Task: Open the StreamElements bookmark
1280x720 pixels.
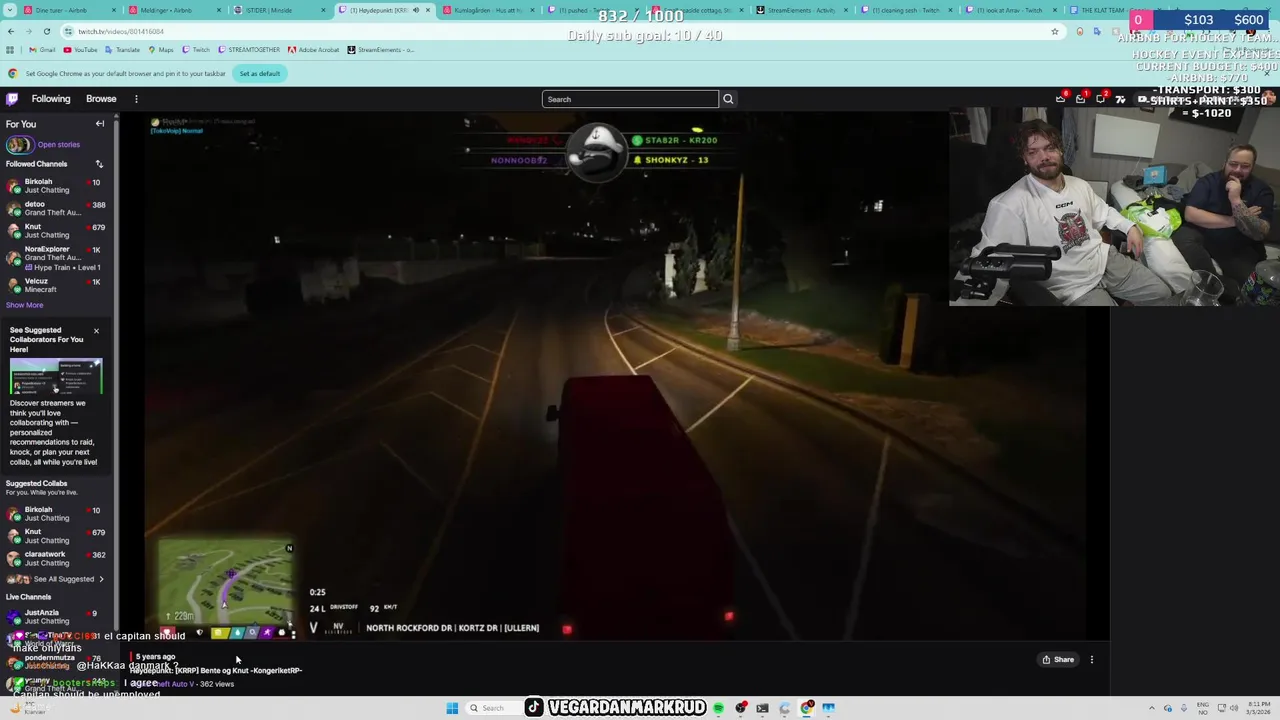Action: coord(381,50)
